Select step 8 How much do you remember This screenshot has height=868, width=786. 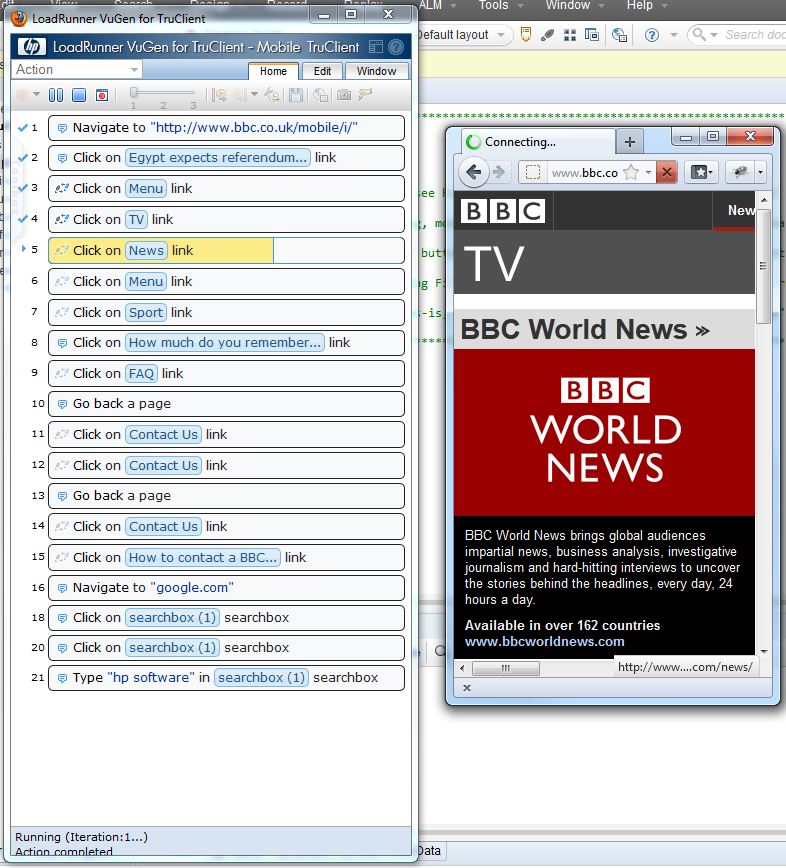point(226,343)
